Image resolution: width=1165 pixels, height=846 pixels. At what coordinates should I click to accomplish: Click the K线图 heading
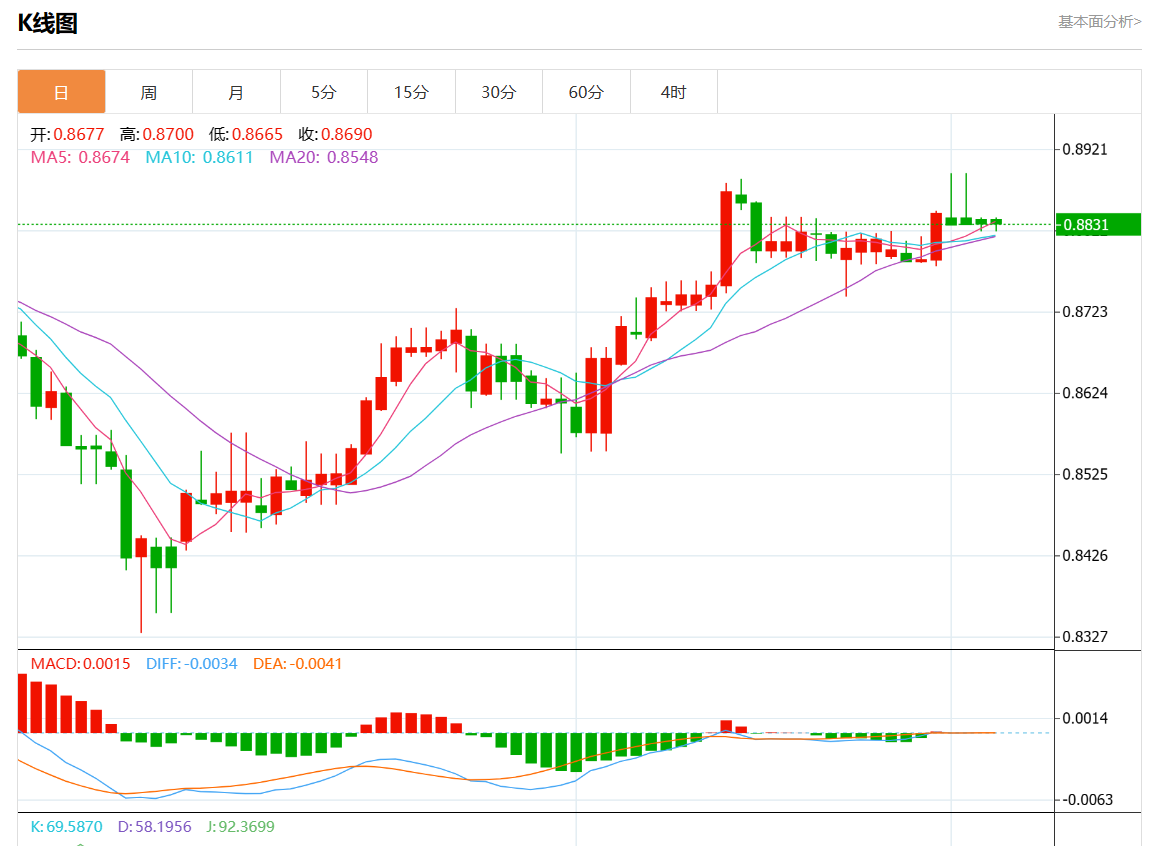48,23
